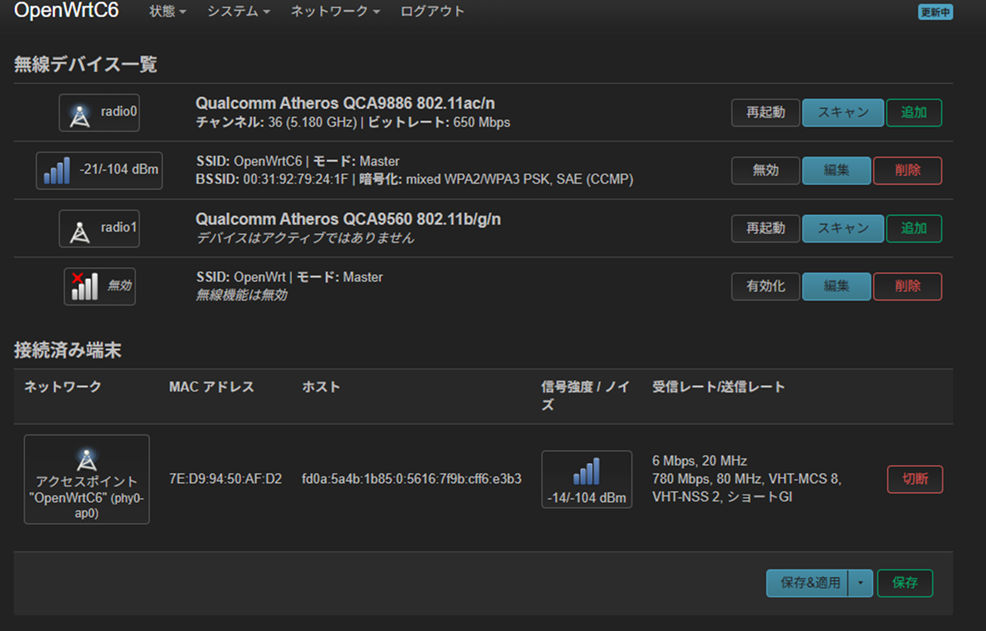Click the Qualcomm Atheros QCA9886 802.11ac/n title

[x=345, y=103]
